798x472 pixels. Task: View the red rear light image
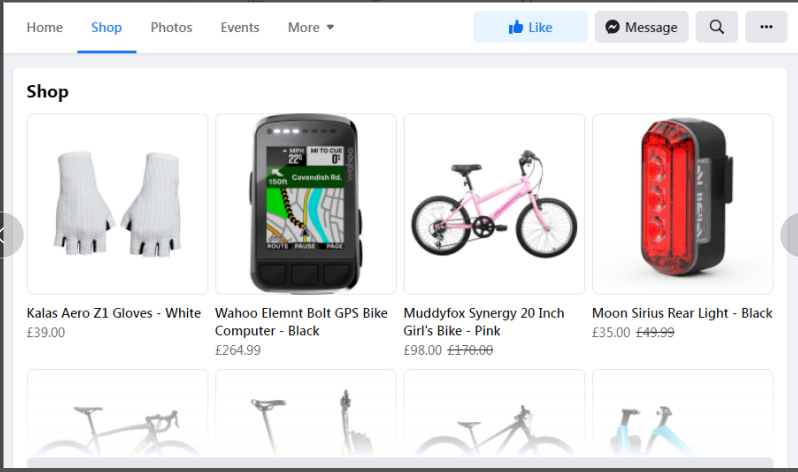(682, 203)
